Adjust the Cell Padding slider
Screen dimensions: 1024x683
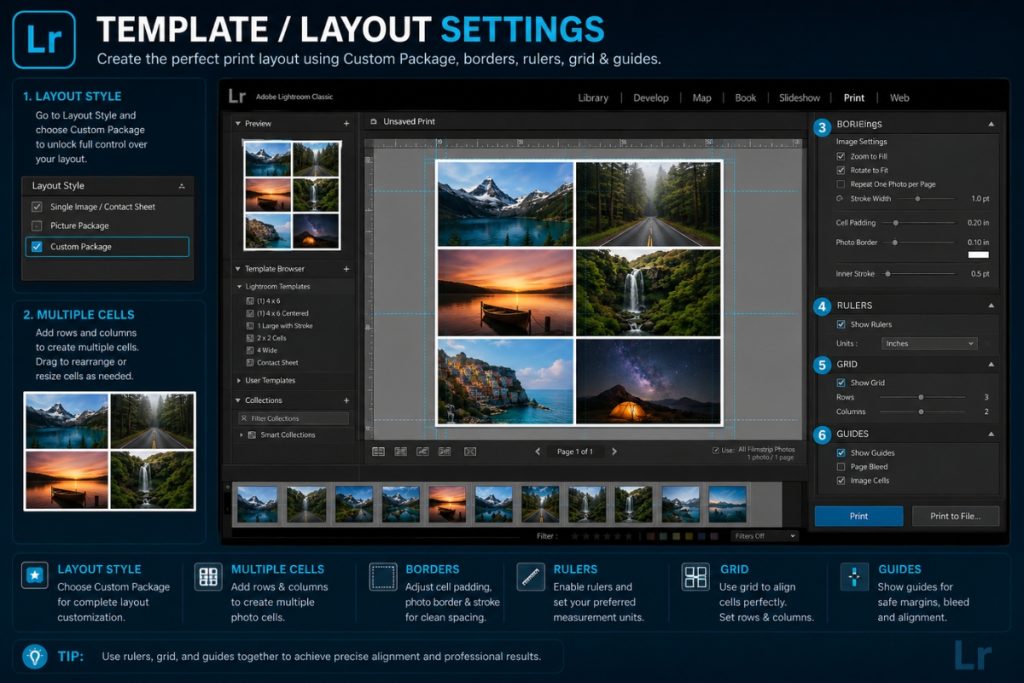(x=896, y=223)
